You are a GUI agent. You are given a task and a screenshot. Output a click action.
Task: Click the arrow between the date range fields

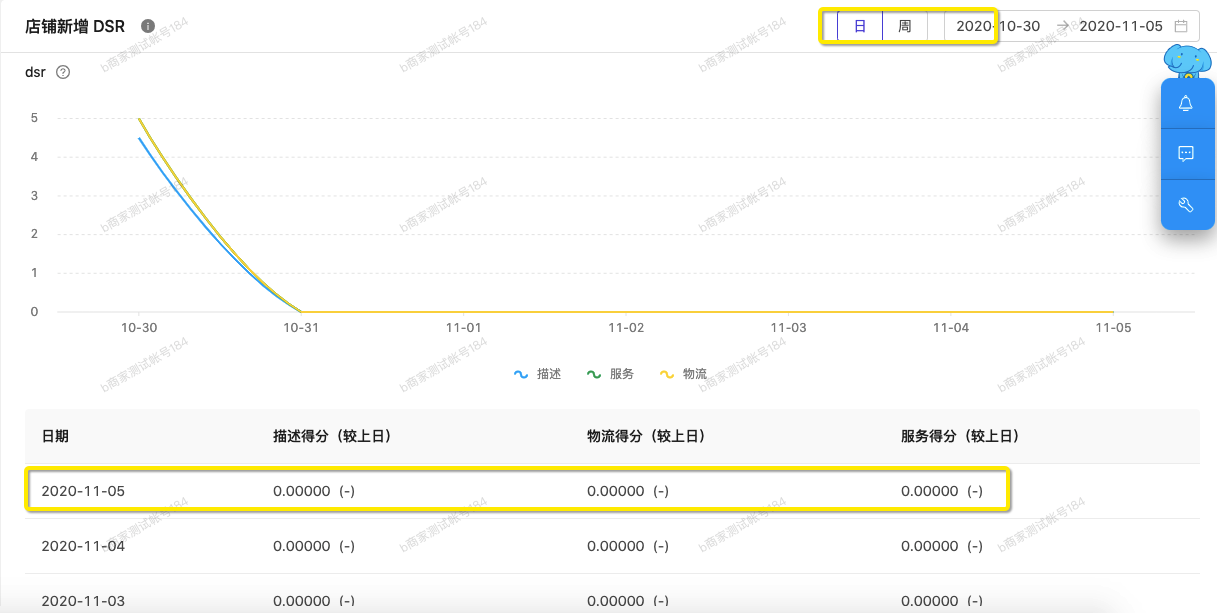(x=1062, y=26)
